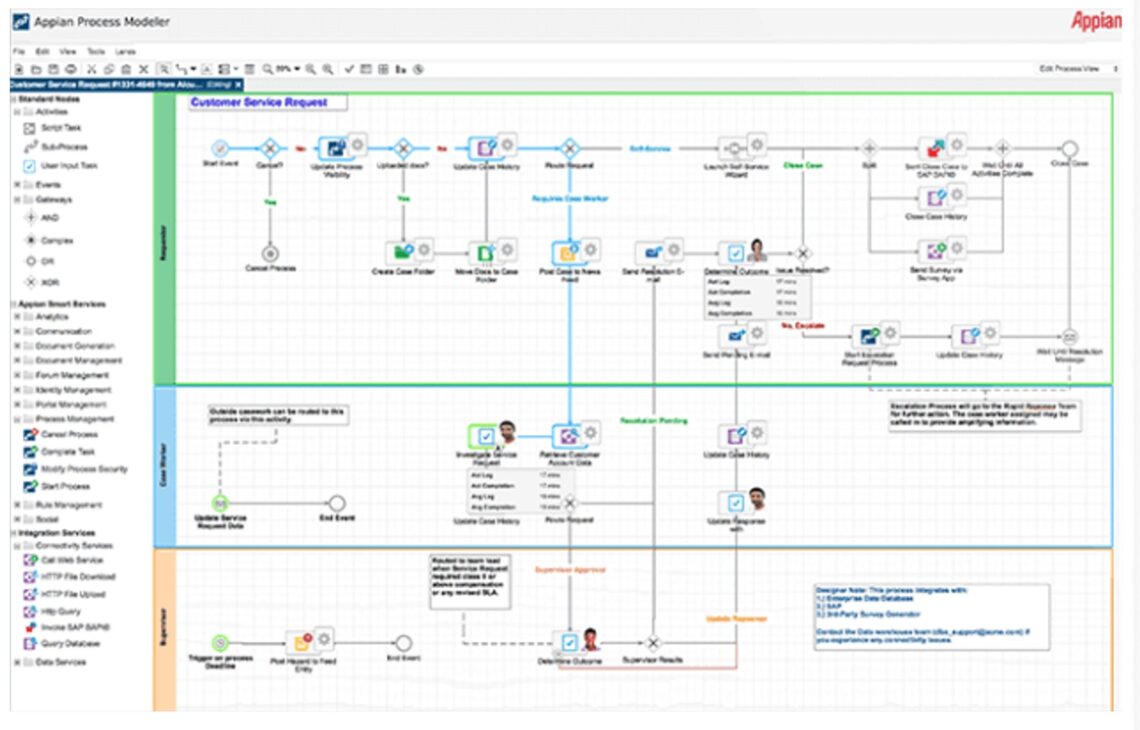
Task: Click the Cancel Process smart service icon
Action: pos(29,435)
